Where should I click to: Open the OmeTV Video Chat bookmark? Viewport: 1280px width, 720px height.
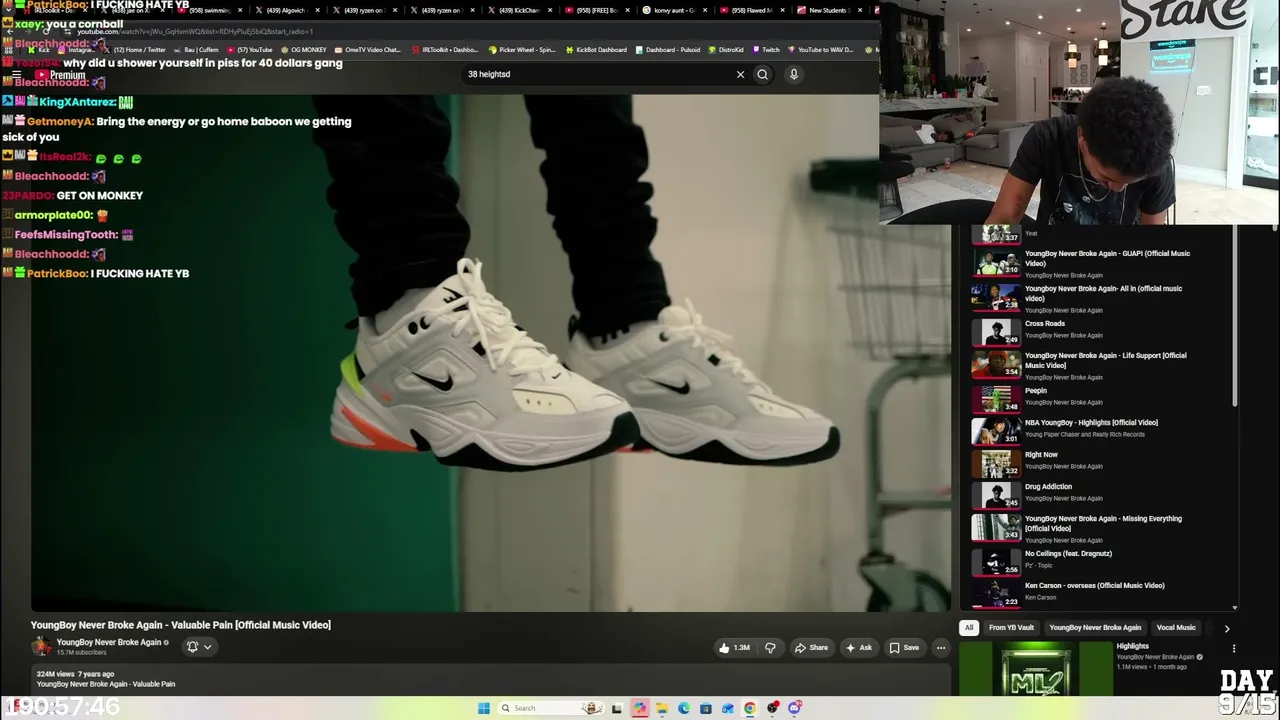pyautogui.click(x=367, y=50)
